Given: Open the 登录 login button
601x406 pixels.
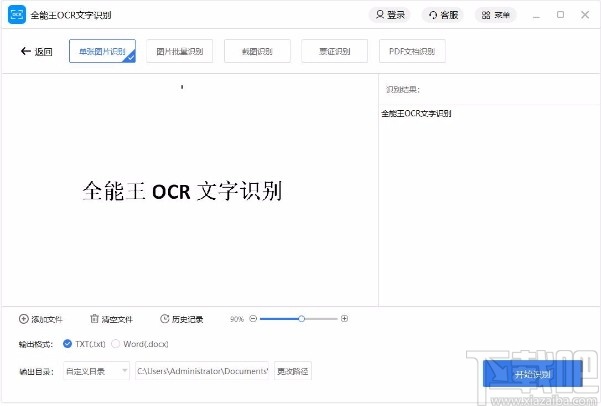Looking at the screenshot, I should pyautogui.click(x=390, y=15).
